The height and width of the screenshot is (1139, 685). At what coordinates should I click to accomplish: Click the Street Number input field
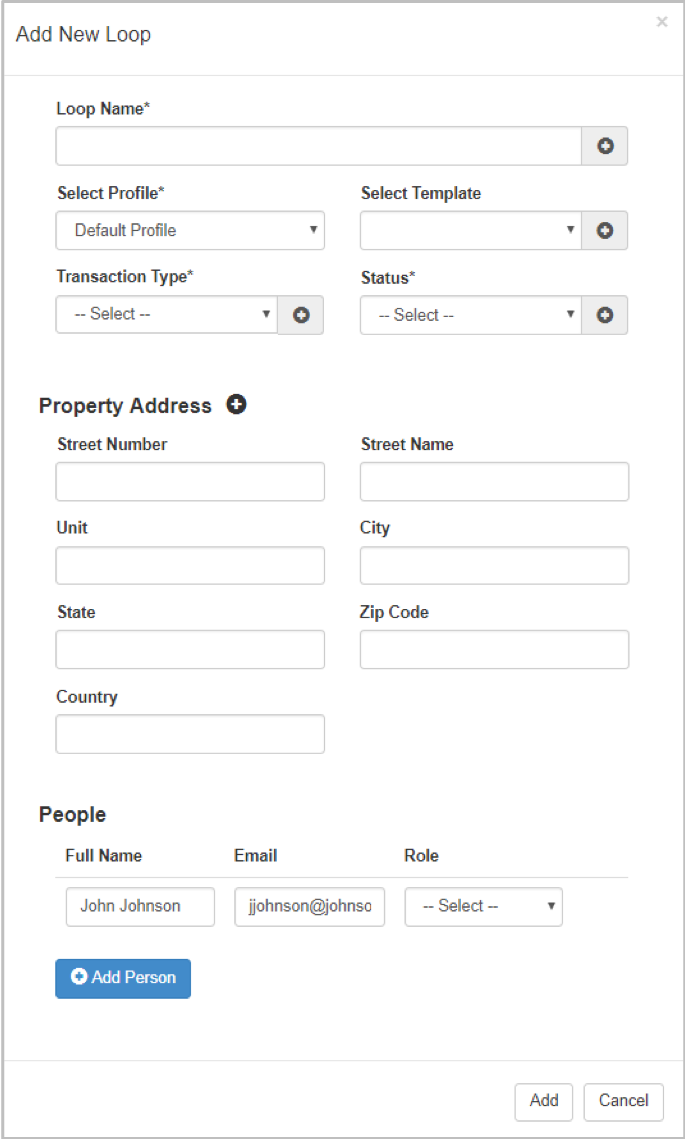[x=190, y=481]
